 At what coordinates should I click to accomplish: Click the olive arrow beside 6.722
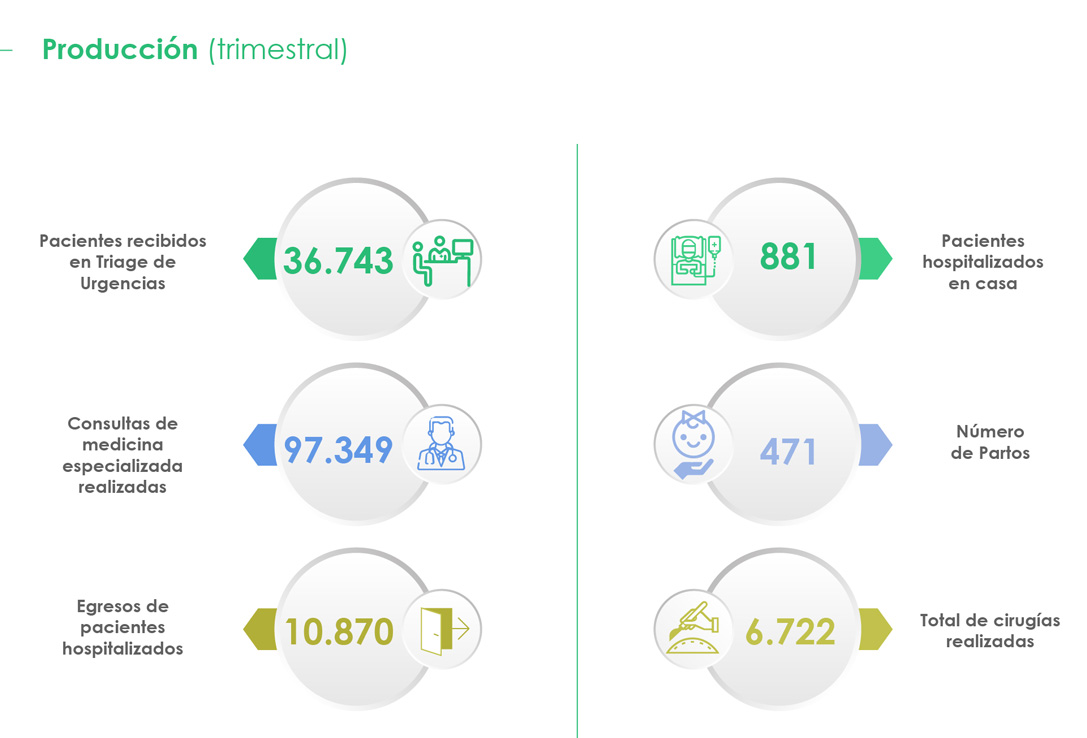click(876, 629)
